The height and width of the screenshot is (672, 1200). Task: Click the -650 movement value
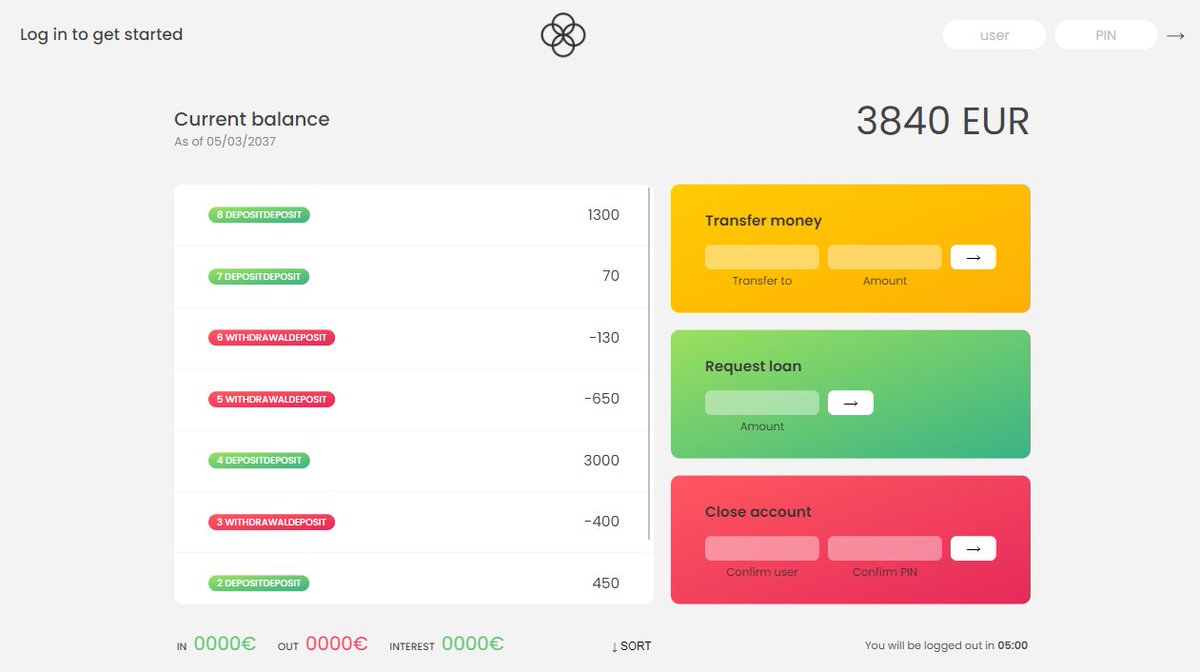[602, 399]
